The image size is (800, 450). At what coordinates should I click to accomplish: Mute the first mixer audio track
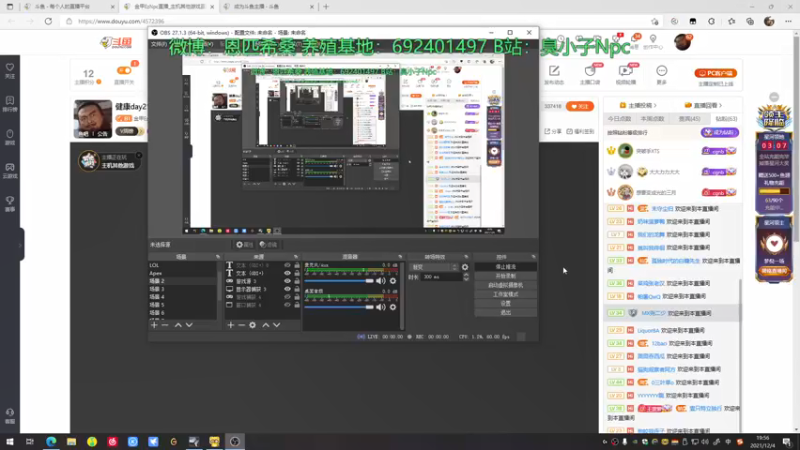[x=381, y=281]
